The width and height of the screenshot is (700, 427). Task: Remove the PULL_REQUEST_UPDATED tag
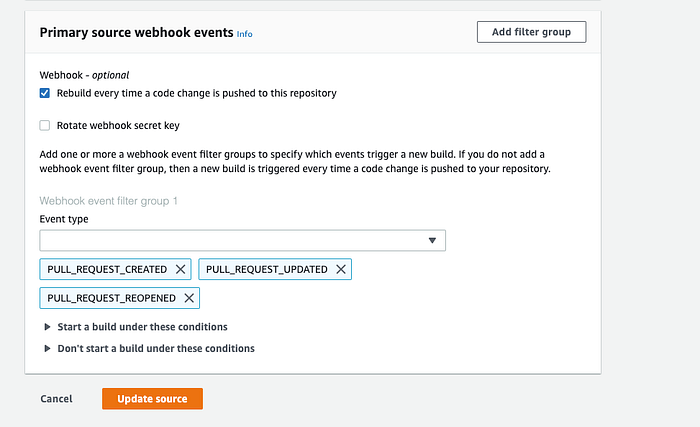[341, 269]
